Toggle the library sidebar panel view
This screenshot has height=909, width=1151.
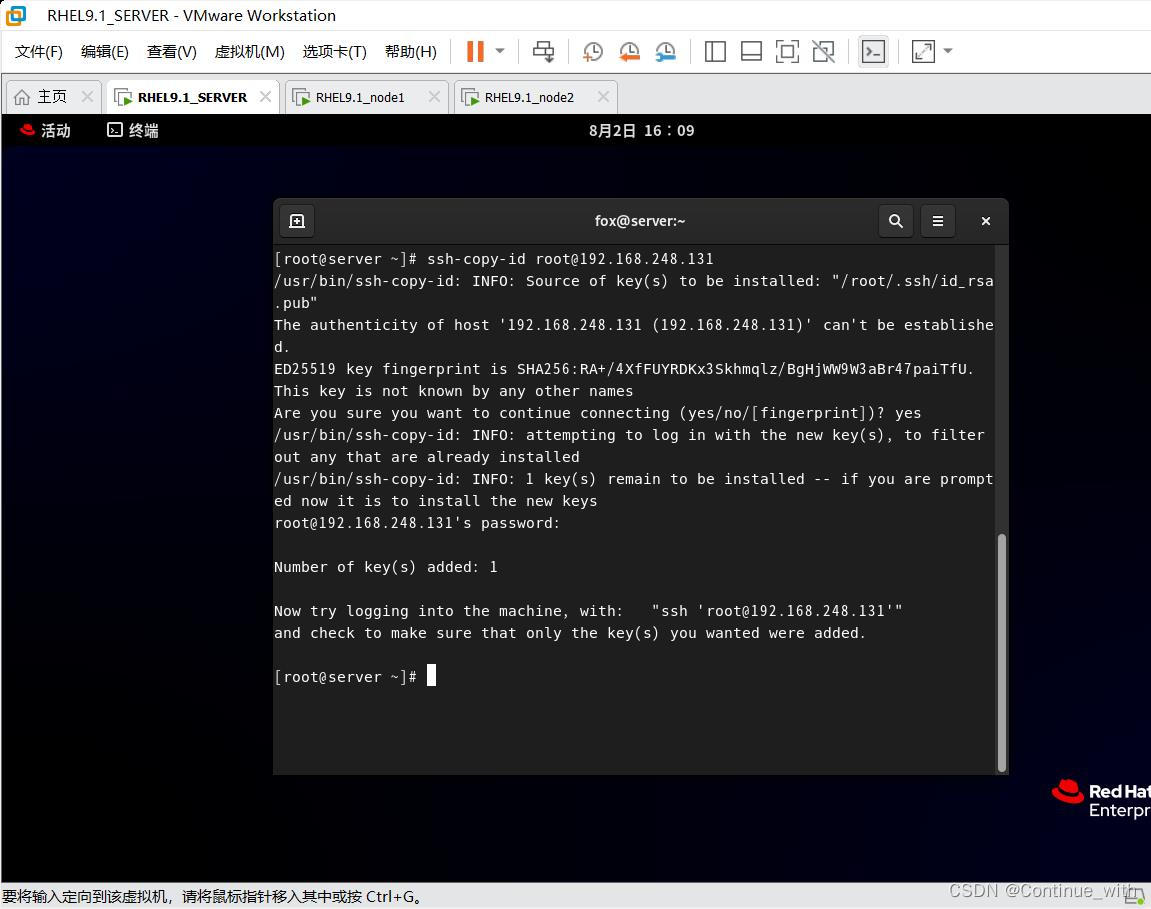715,51
